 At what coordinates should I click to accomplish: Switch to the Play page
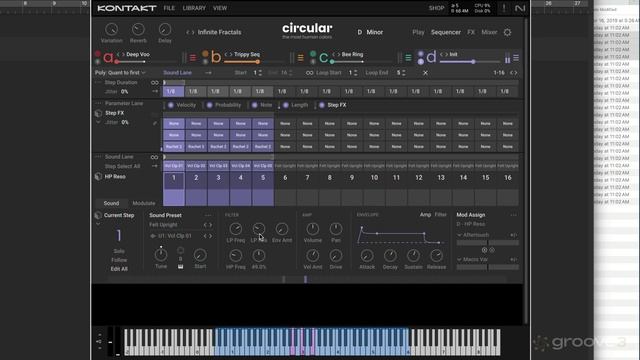click(418, 32)
